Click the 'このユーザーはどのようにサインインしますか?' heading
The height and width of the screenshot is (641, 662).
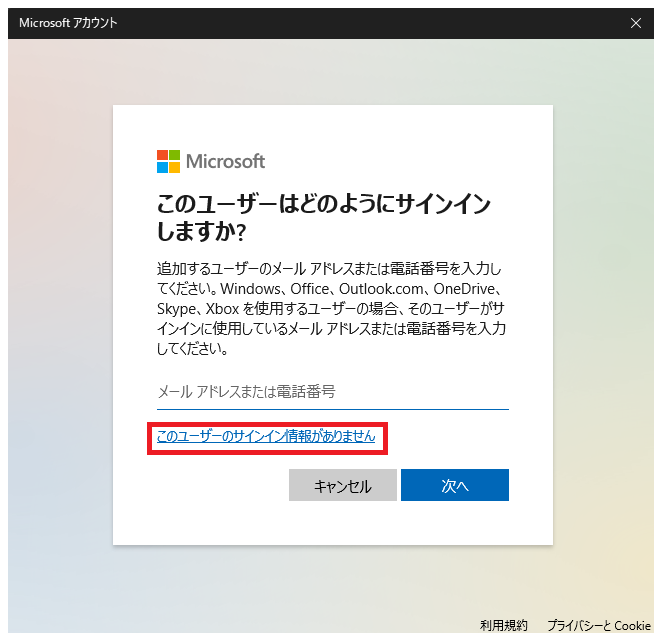323,217
